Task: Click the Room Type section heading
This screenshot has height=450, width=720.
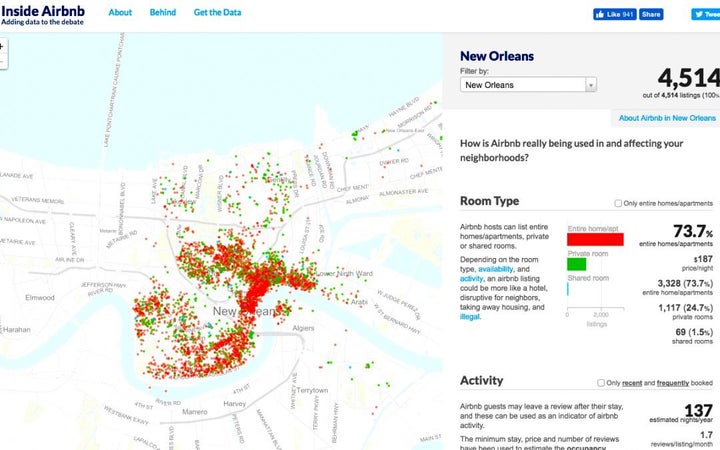Action: click(489, 201)
